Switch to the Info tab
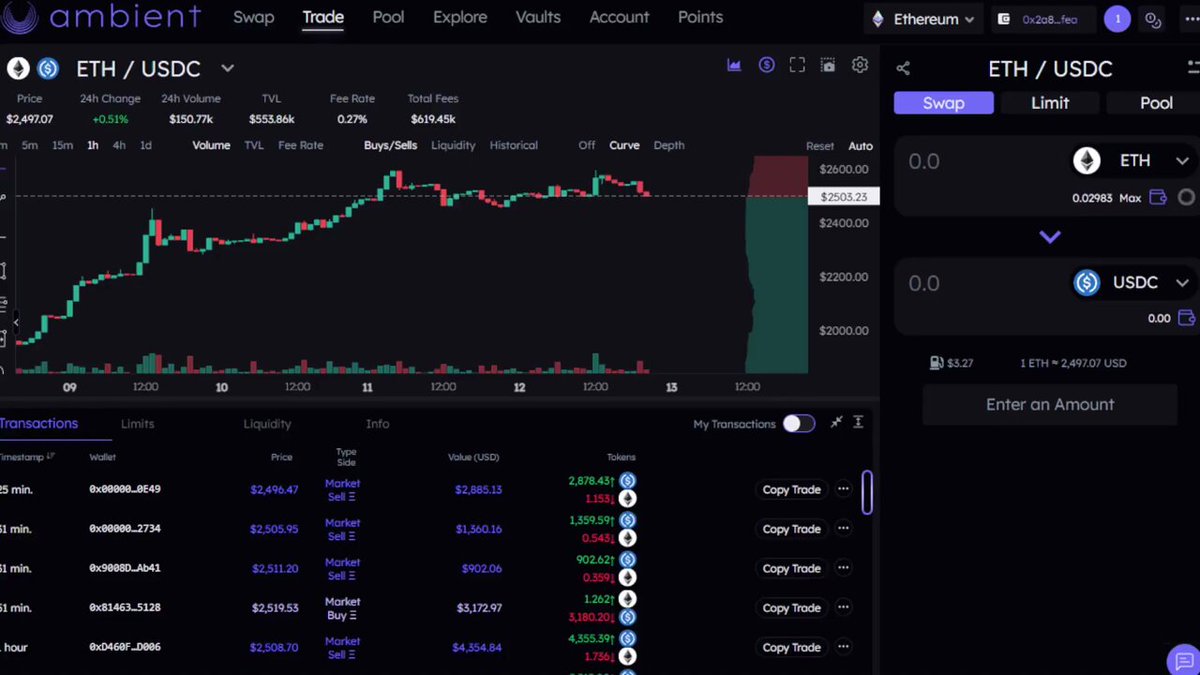Image resolution: width=1200 pixels, height=675 pixels. point(377,424)
